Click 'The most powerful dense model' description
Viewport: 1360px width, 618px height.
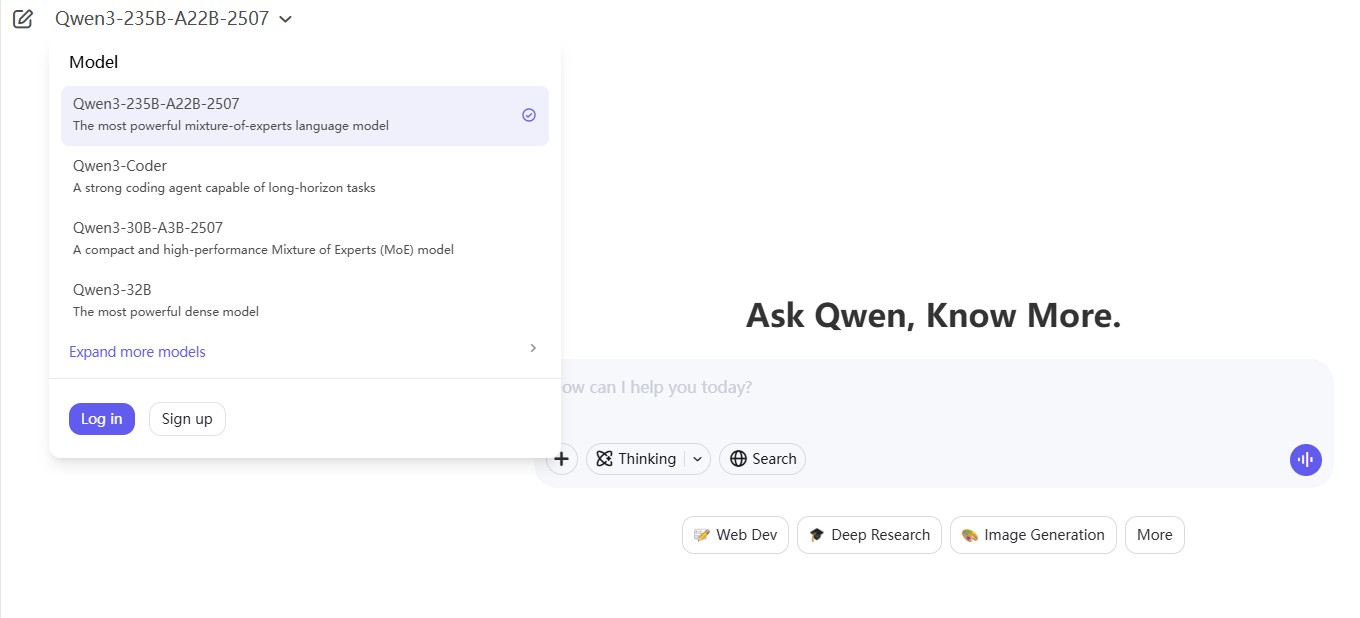[166, 312]
